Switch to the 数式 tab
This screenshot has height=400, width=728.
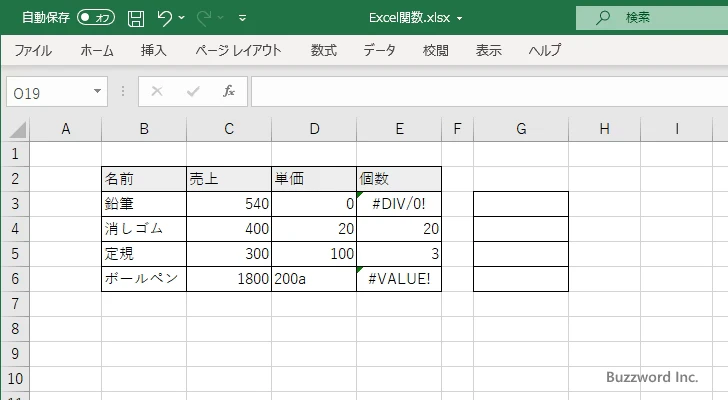324,50
